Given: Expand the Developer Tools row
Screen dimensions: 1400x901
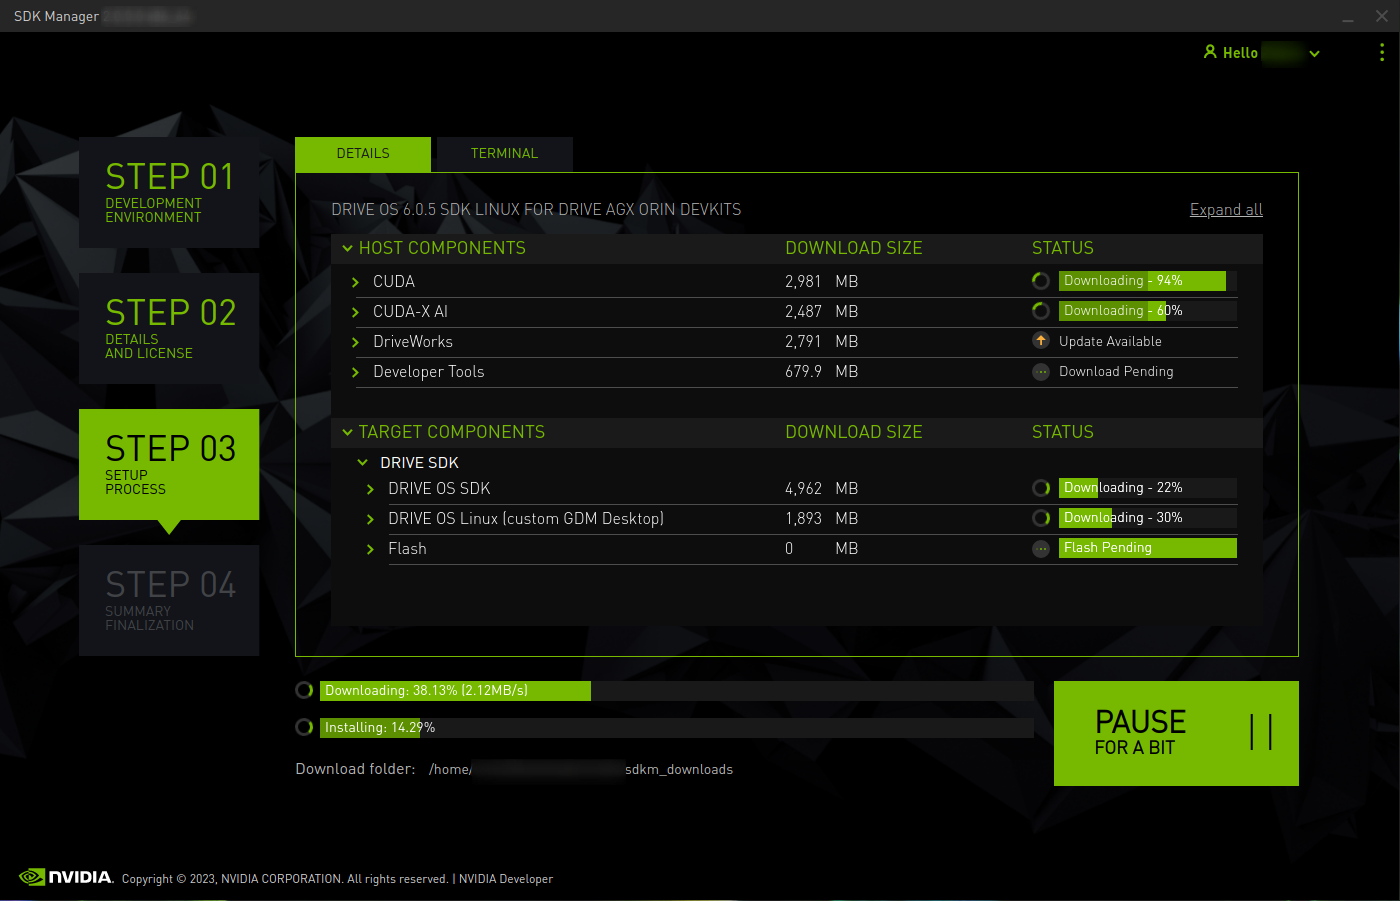Looking at the screenshot, I should tap(355, 372).
